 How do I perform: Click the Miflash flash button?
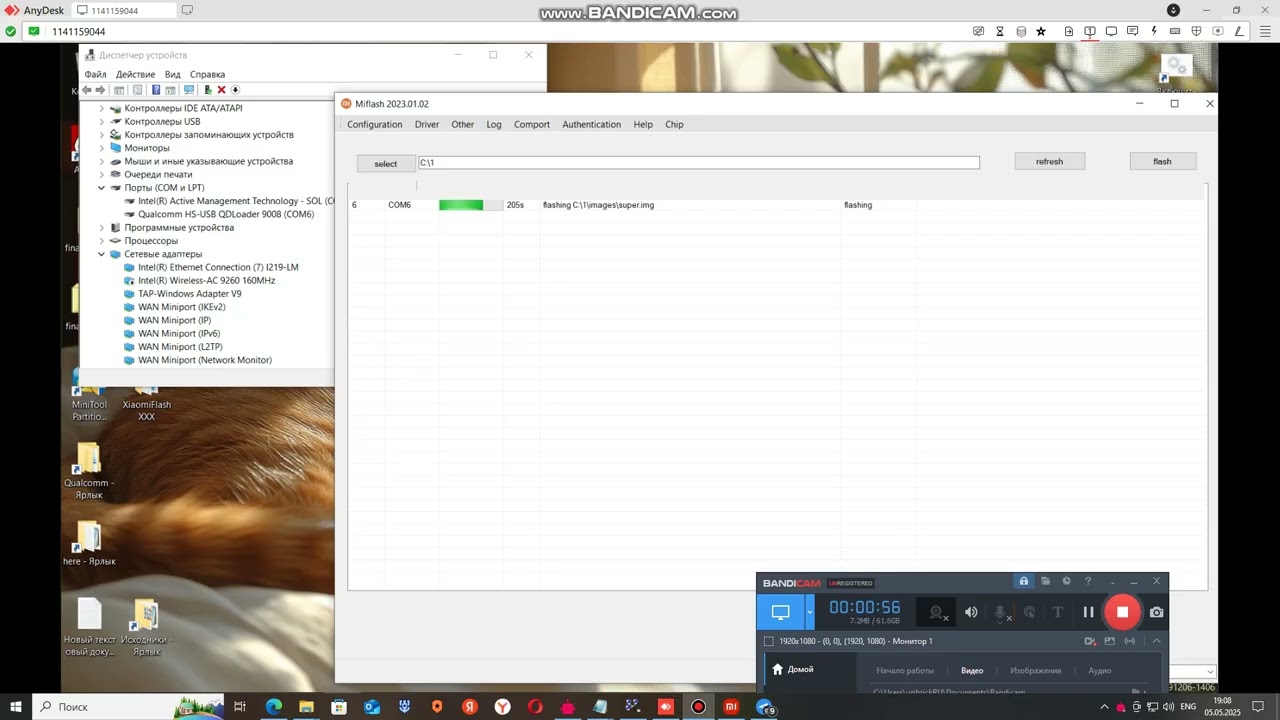pyautogui.click(x=1162, y=161)
